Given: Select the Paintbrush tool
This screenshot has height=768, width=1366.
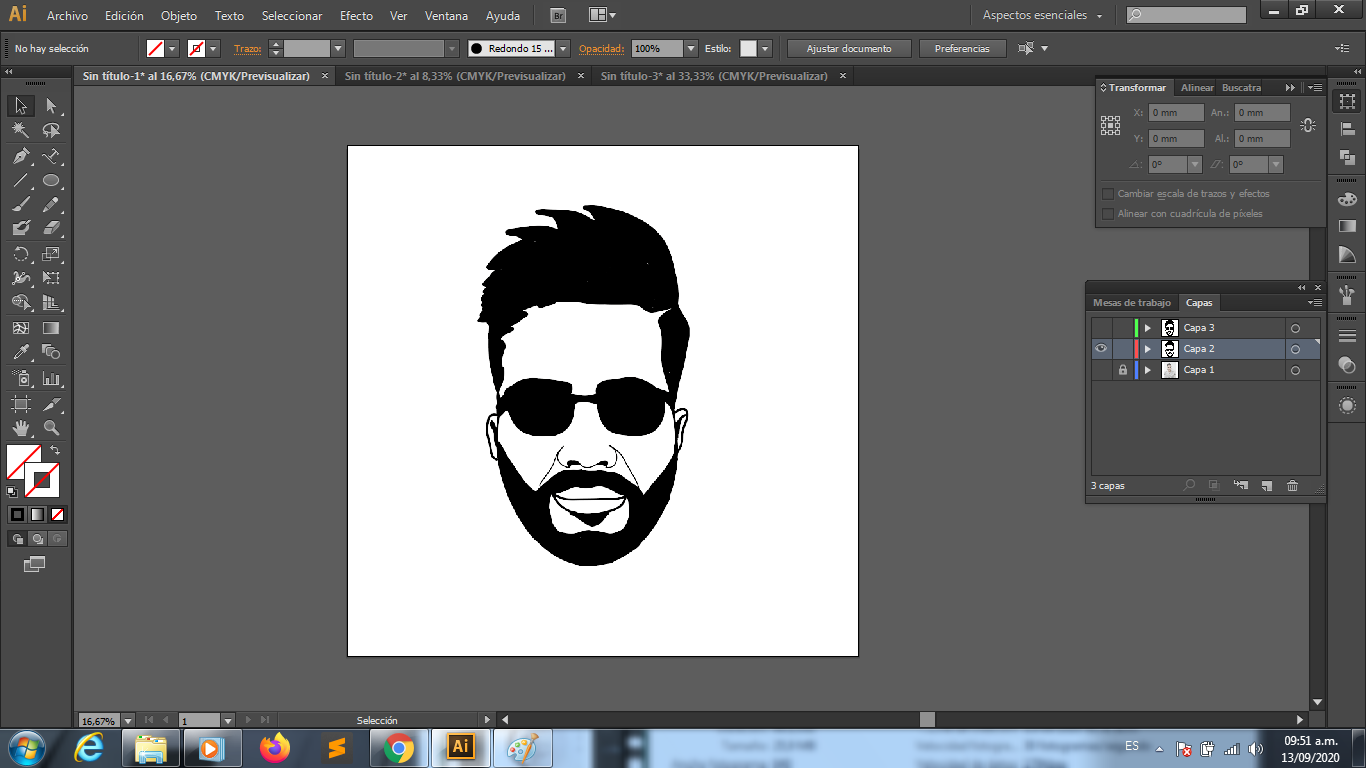Looking at the screenshot, I should (x=21, y=205).
